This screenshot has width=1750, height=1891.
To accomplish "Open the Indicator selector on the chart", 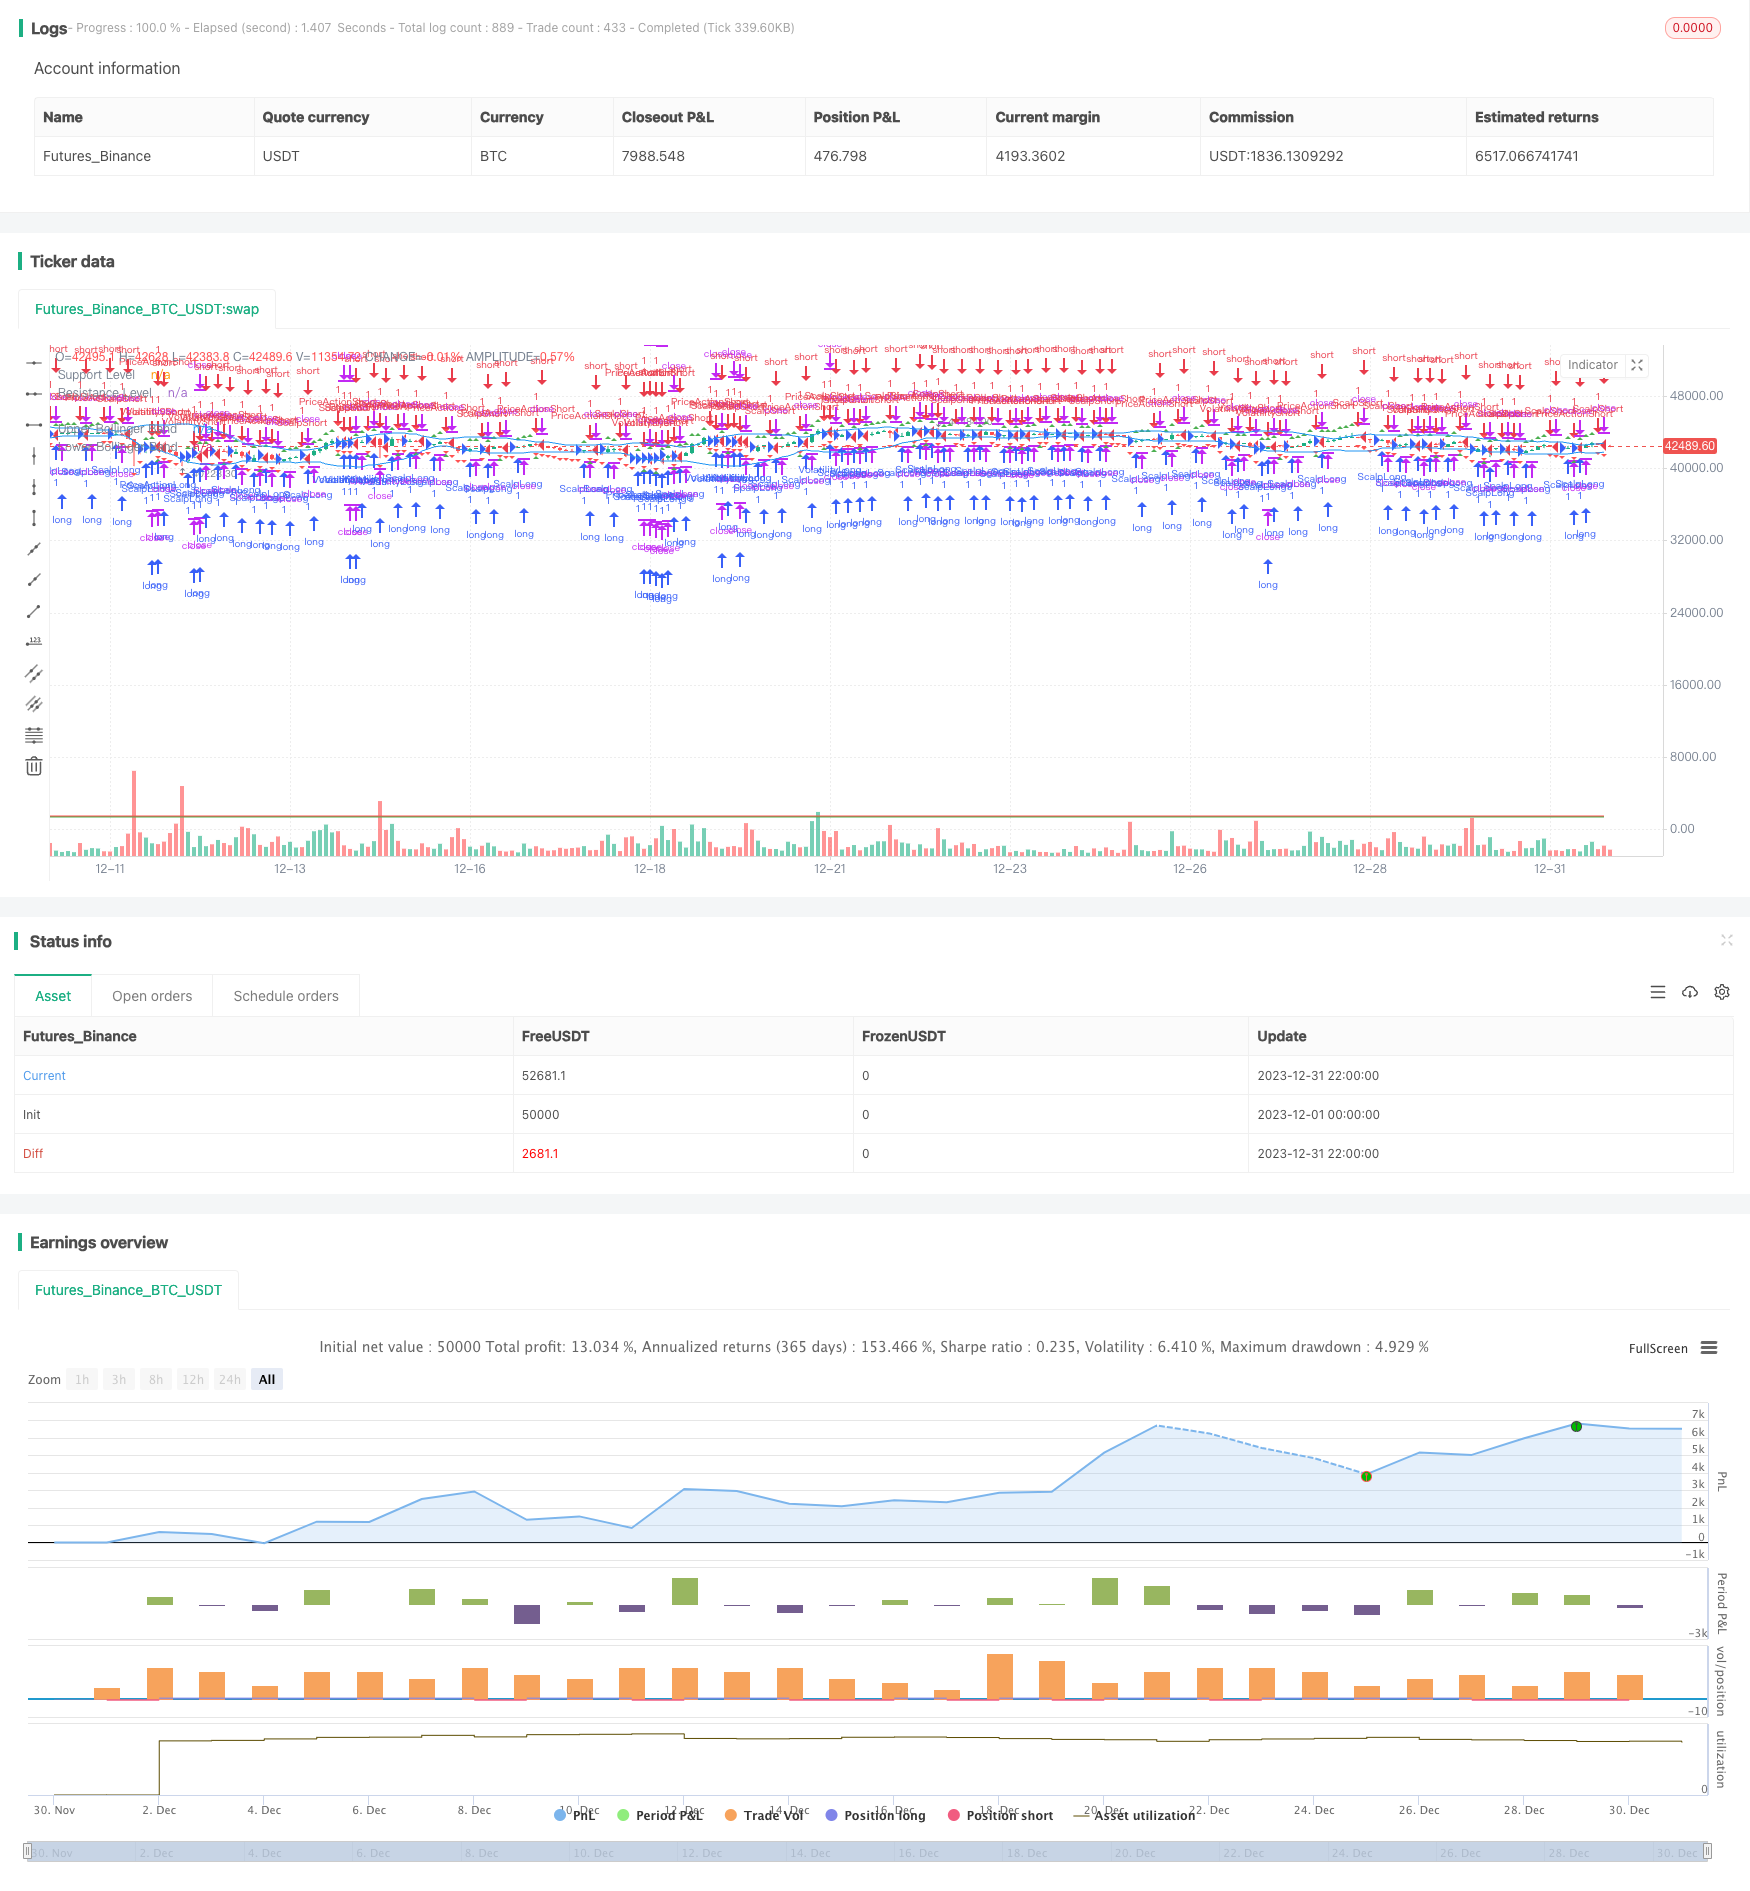I will coord(1592,365).
